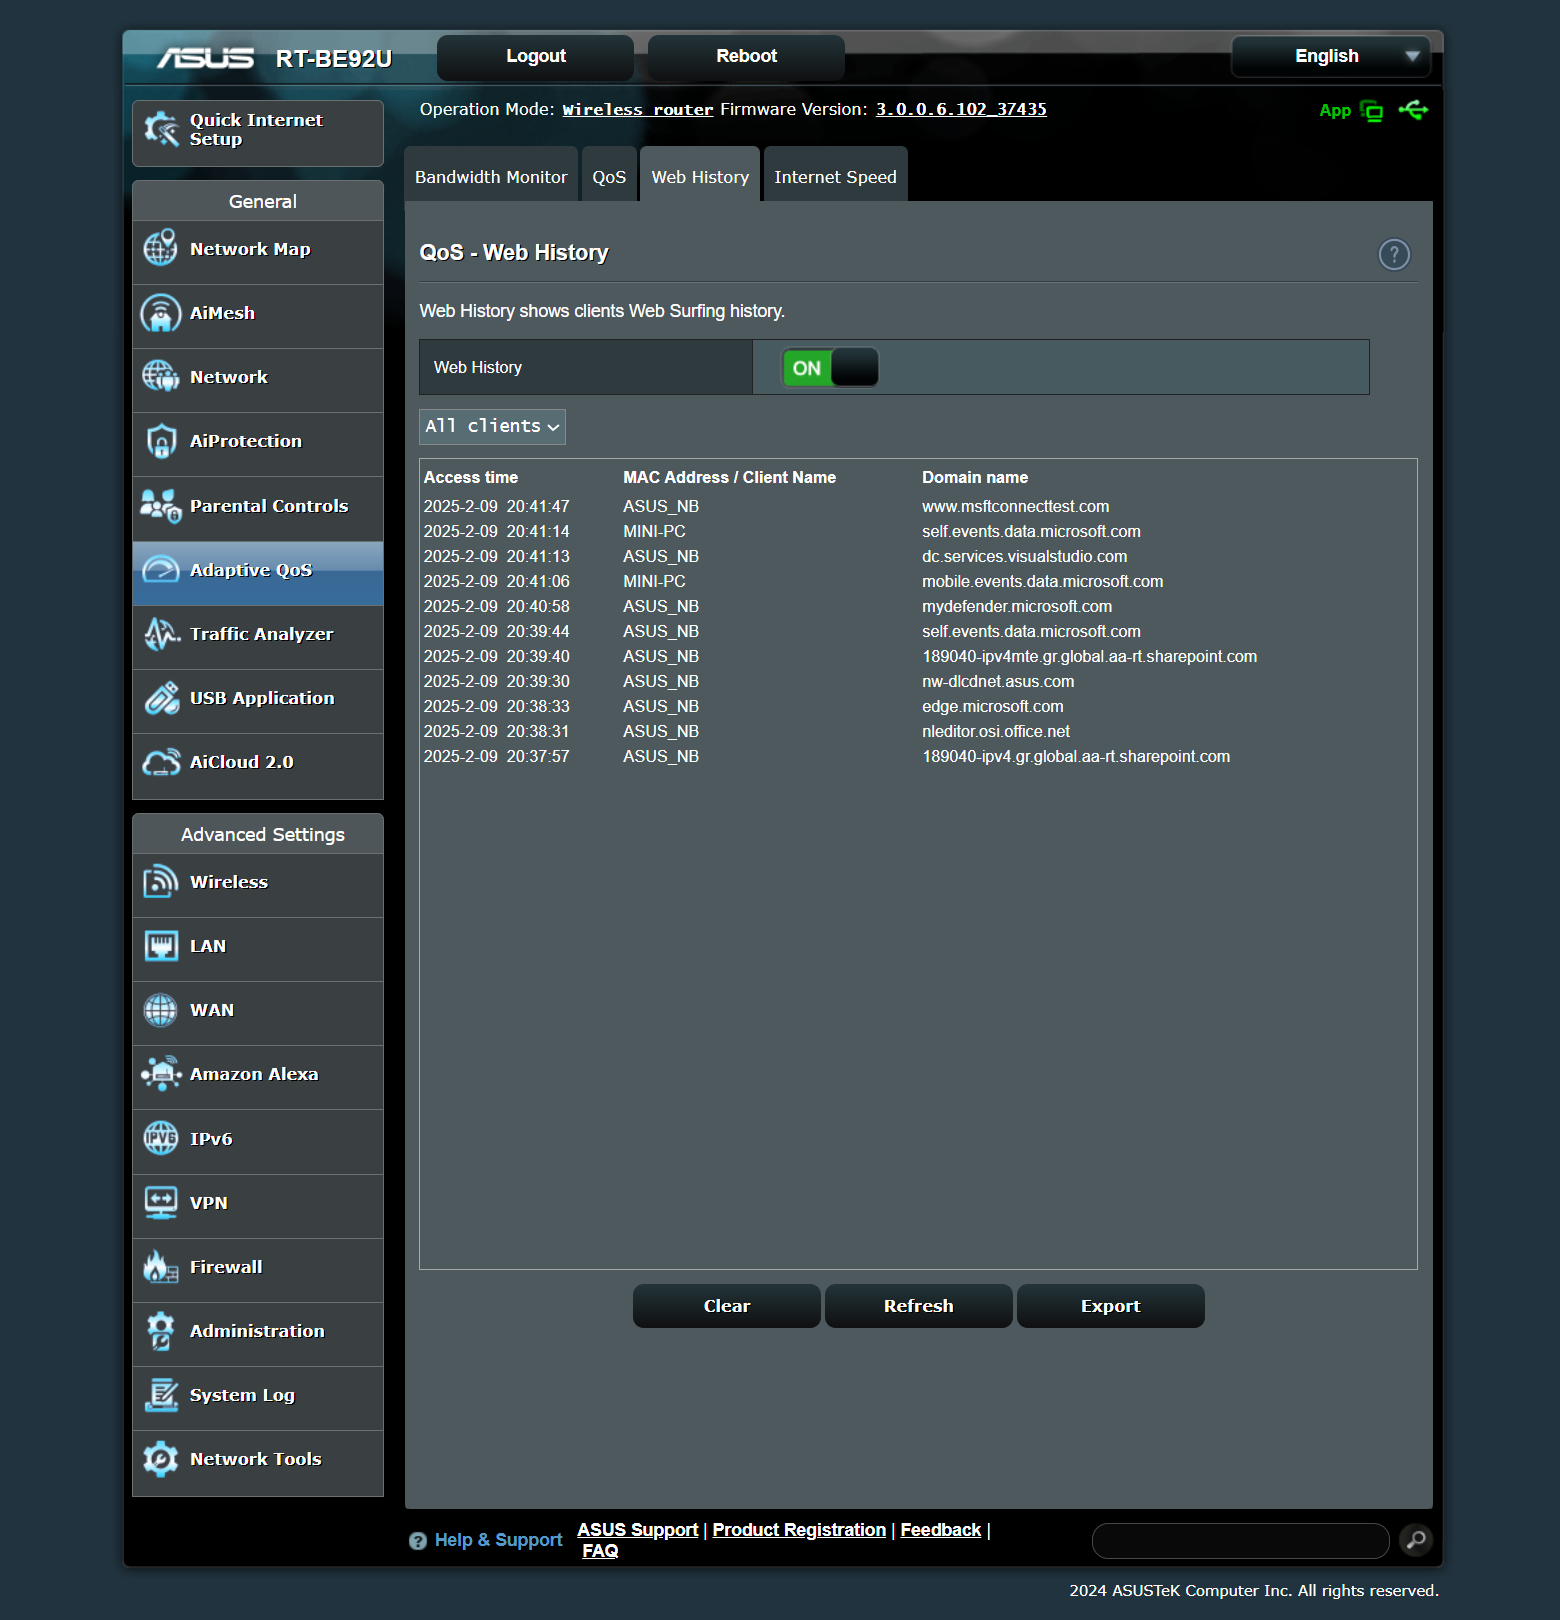This screenshot has width=1560, height=1620.
Task: Open the Wireless router operation mode link
Action: coord(638,110)
